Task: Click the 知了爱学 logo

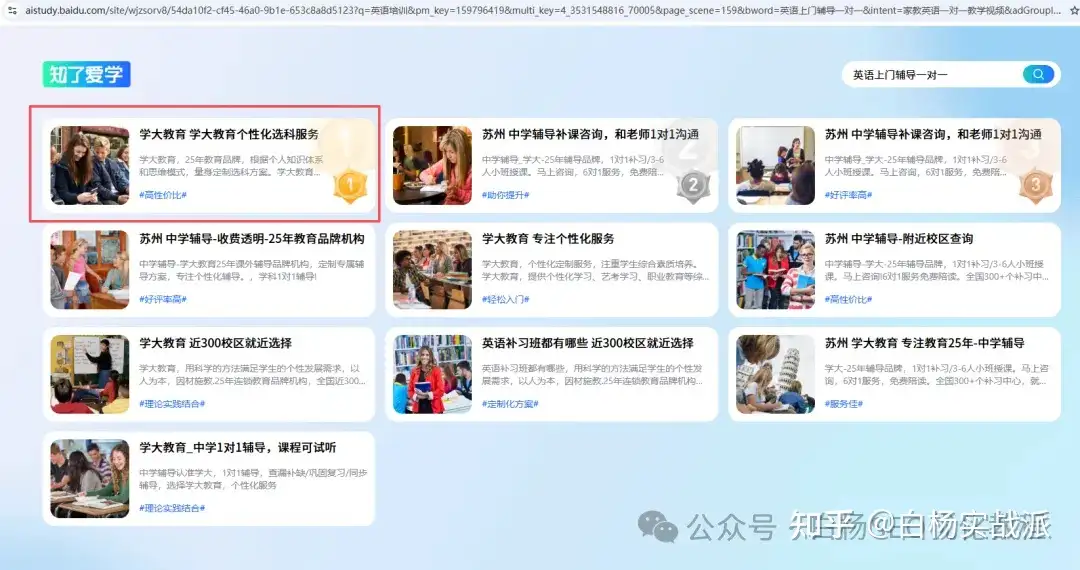Action: point(87,74)
